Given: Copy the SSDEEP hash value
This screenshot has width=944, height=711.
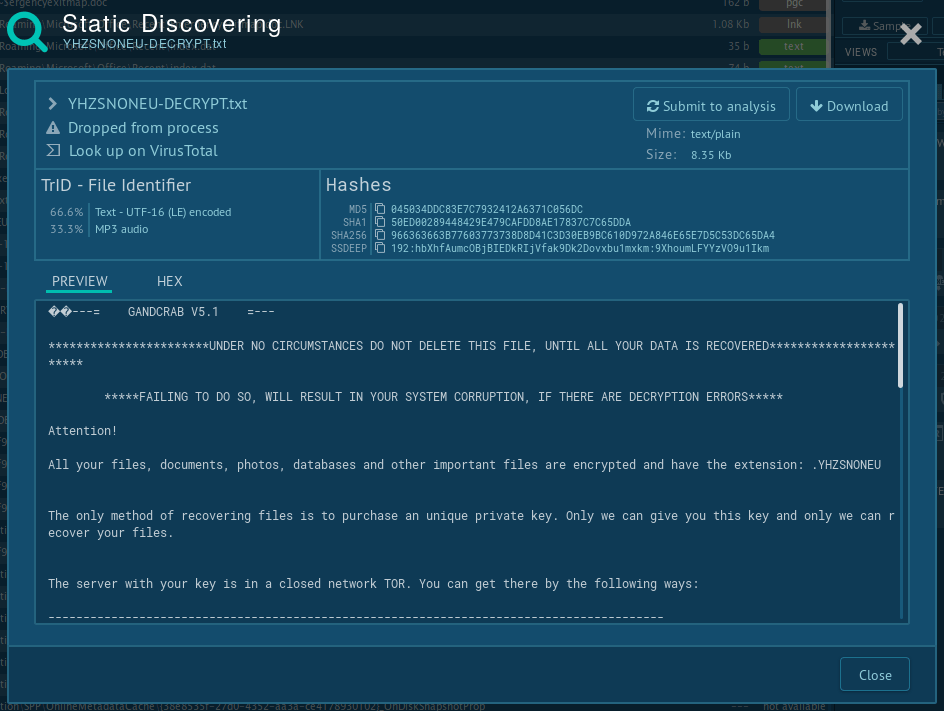Looking at the screenshot, I should point(379,249).
